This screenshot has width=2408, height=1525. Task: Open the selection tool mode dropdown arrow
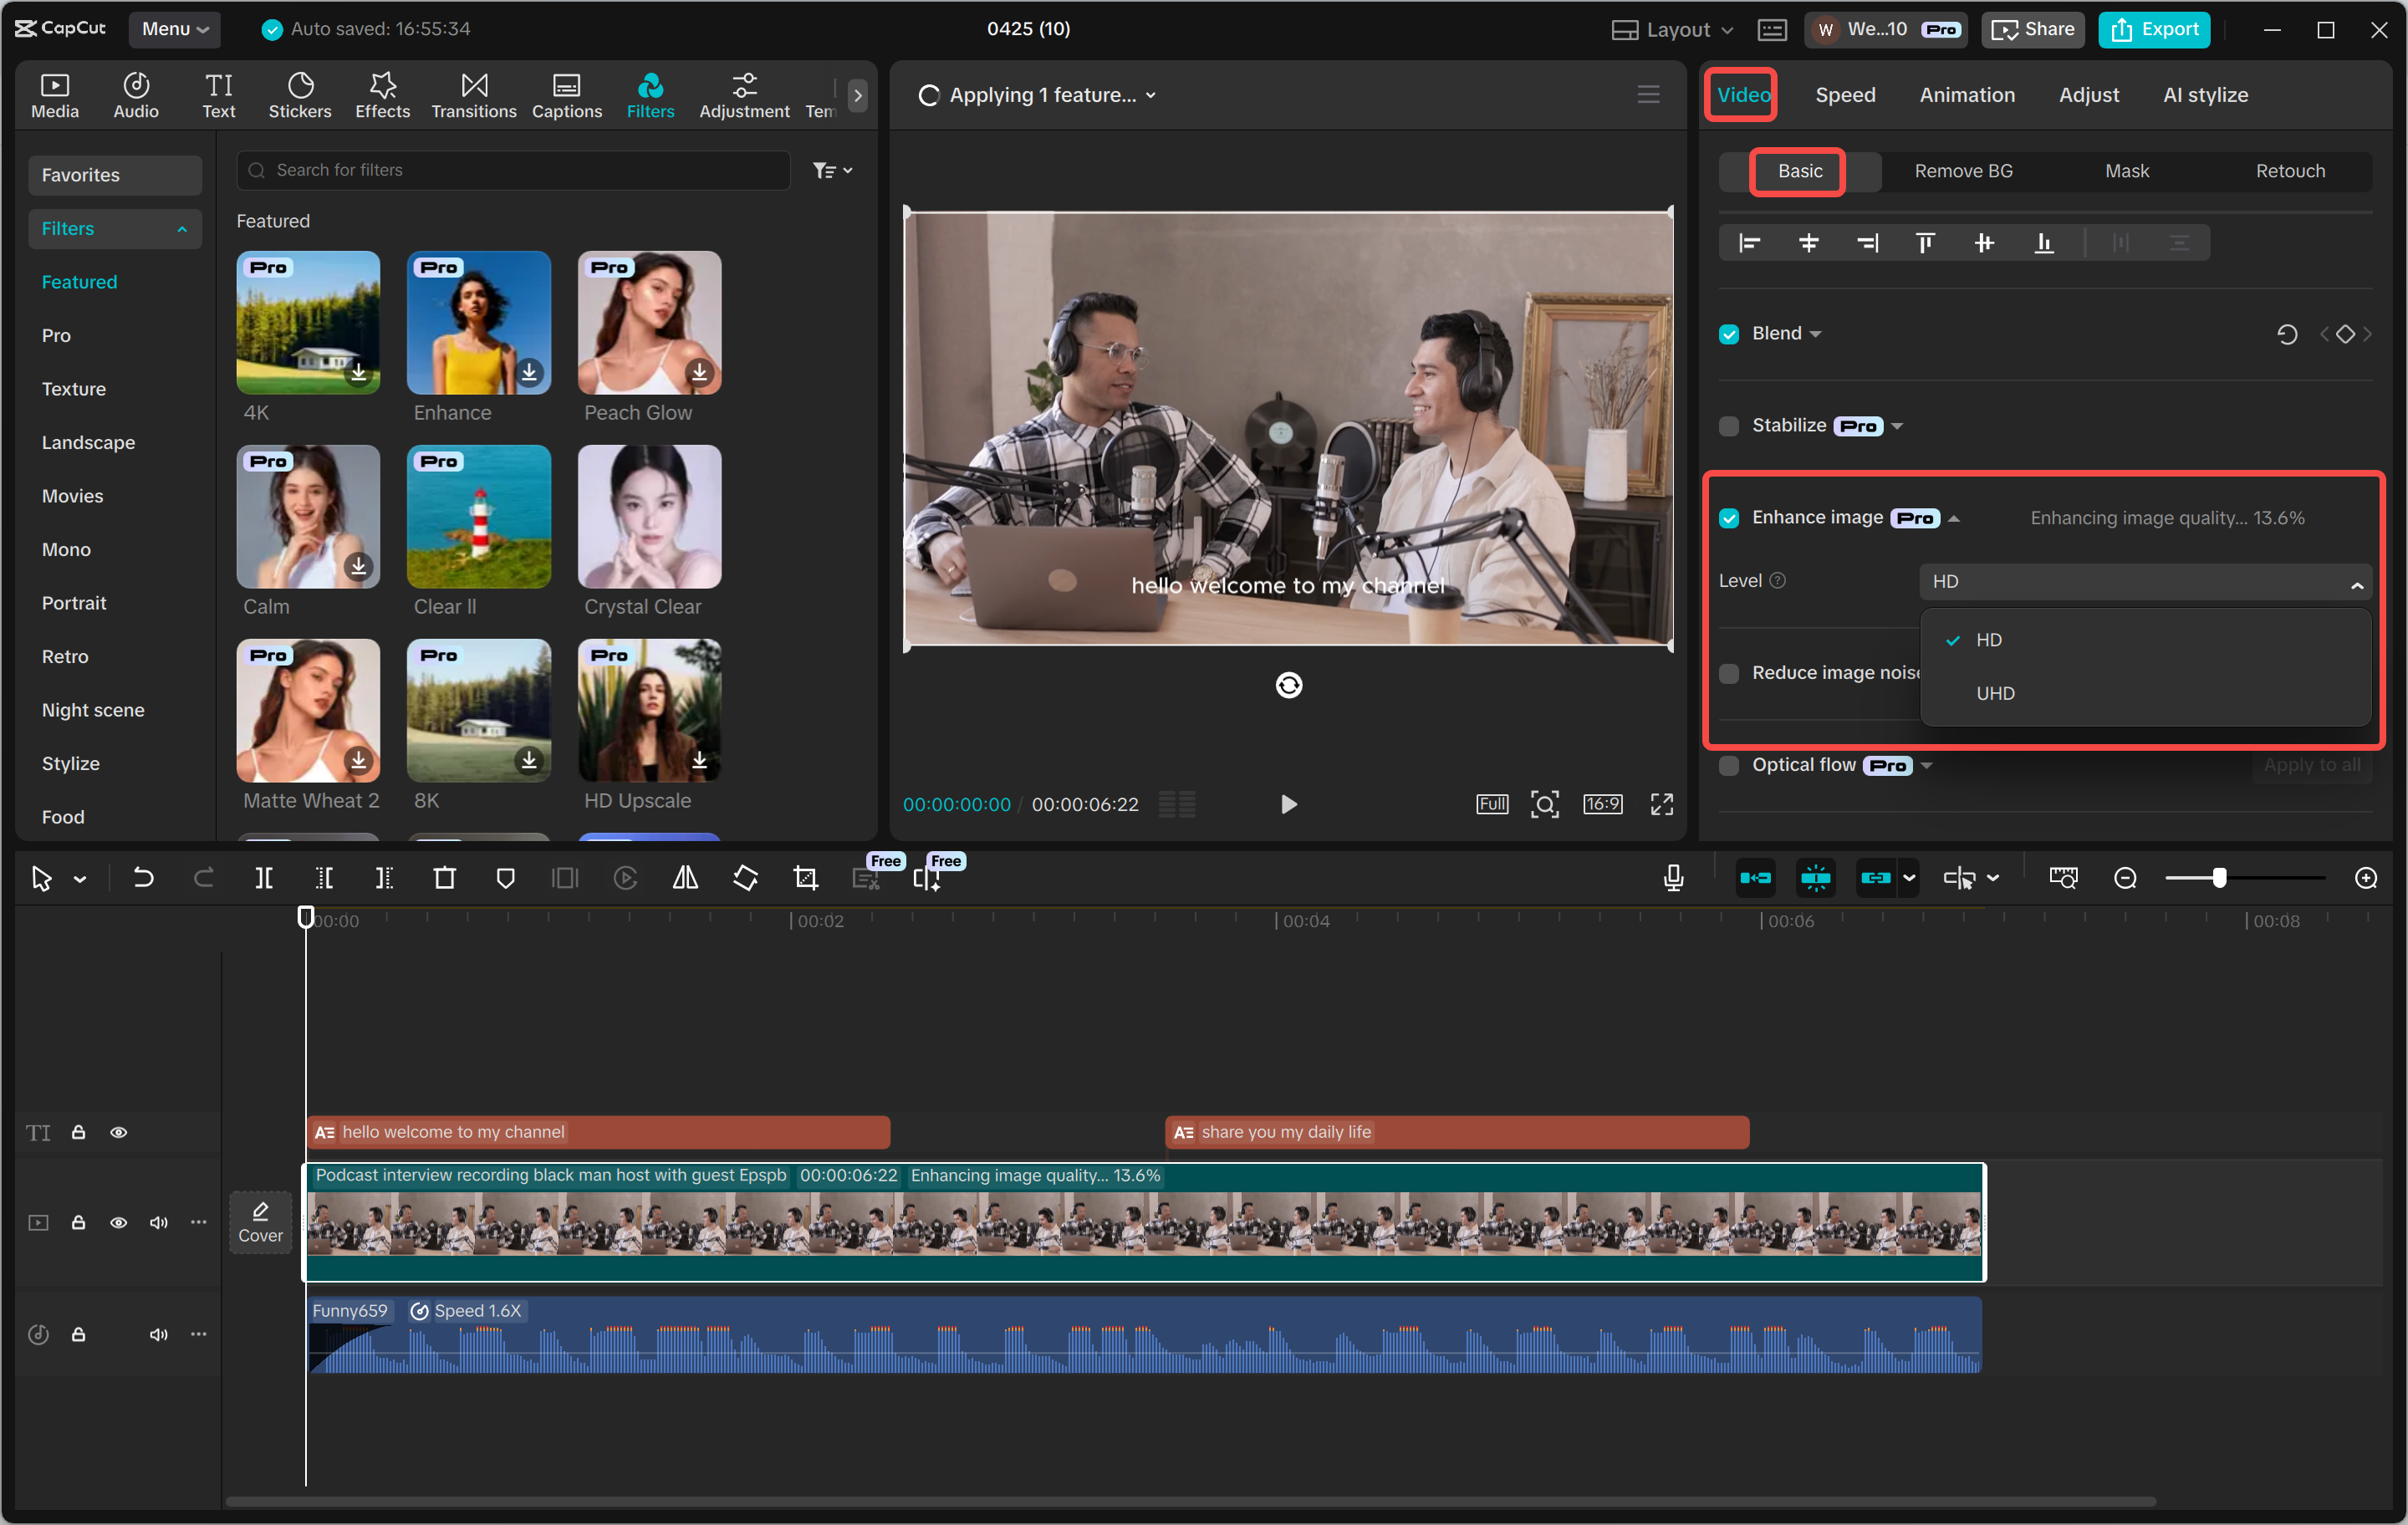[80, 880]
